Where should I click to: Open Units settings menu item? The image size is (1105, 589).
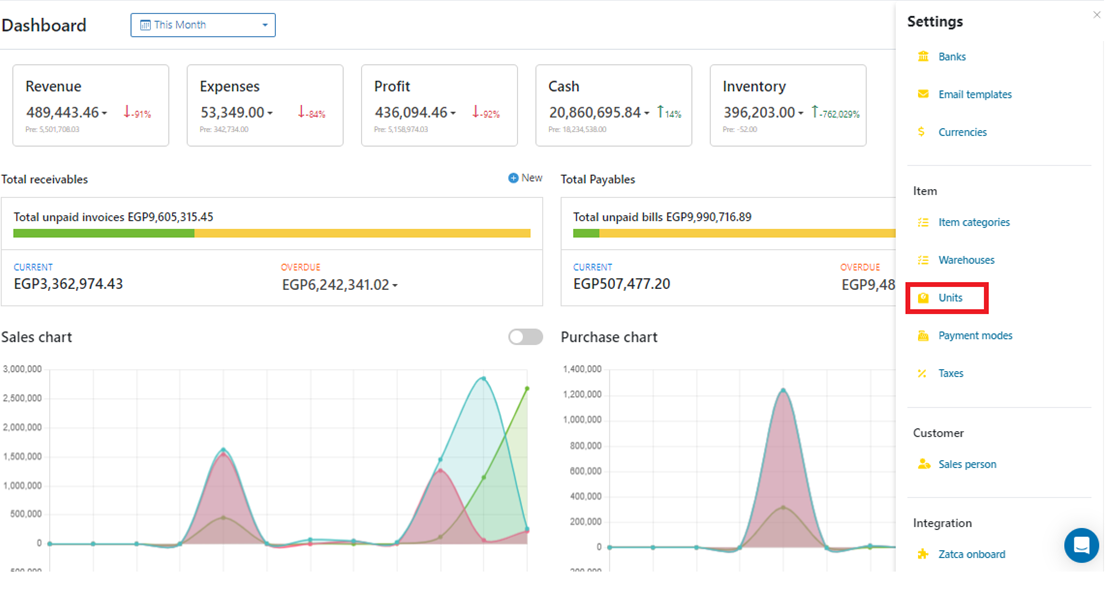tap(950, 298)
